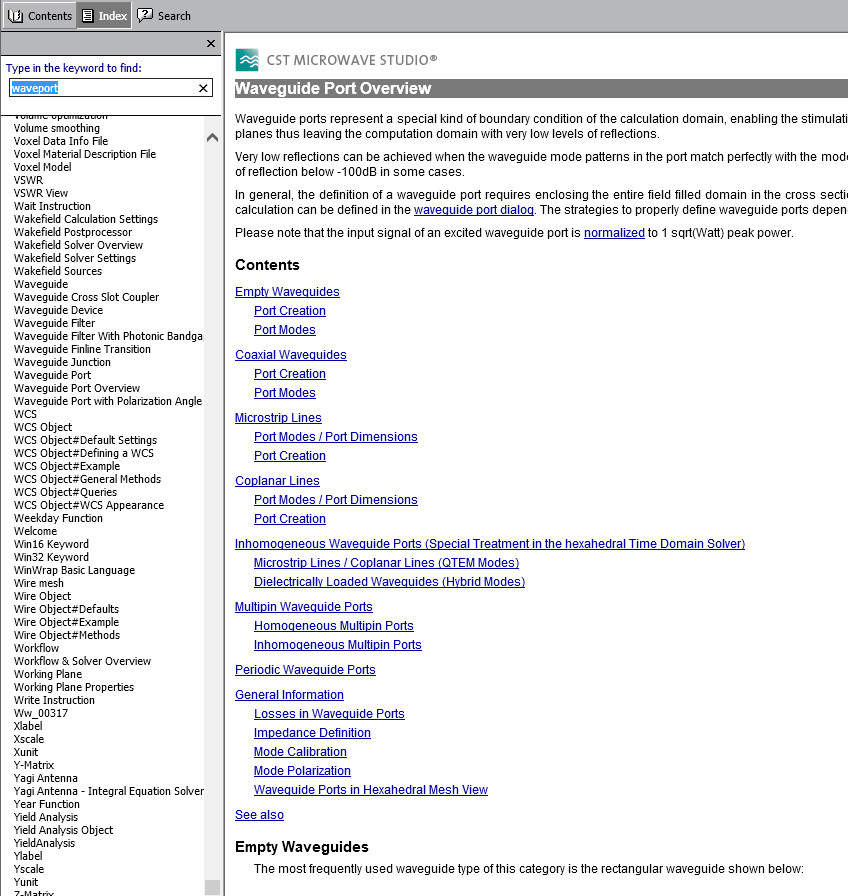Switch to the Index tab
Image resolution: width=848 pixels, height=896 pixels.
pos(105,16)
